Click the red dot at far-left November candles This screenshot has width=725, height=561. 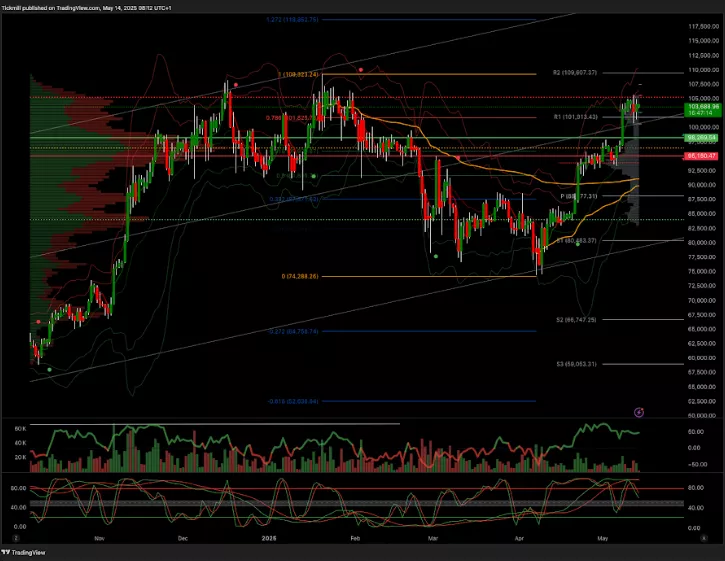coord(39,322)
